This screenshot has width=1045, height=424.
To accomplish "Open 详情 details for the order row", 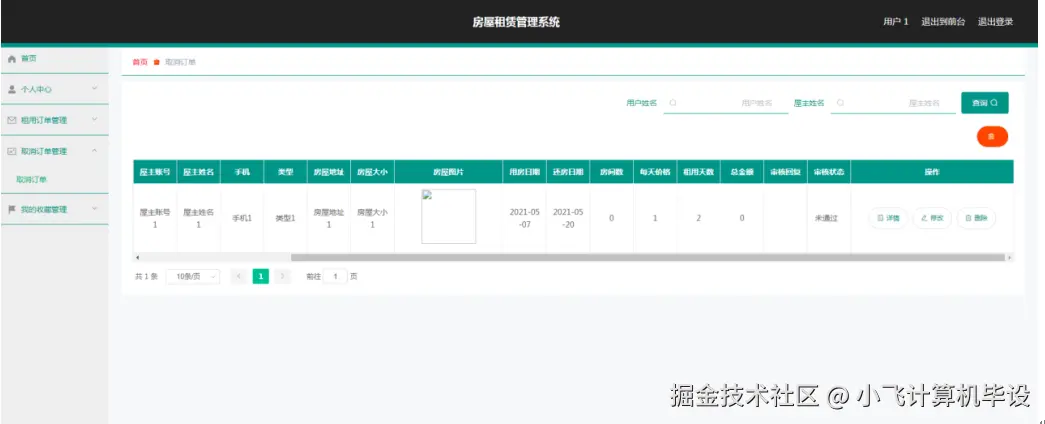I will pos(888,218).
